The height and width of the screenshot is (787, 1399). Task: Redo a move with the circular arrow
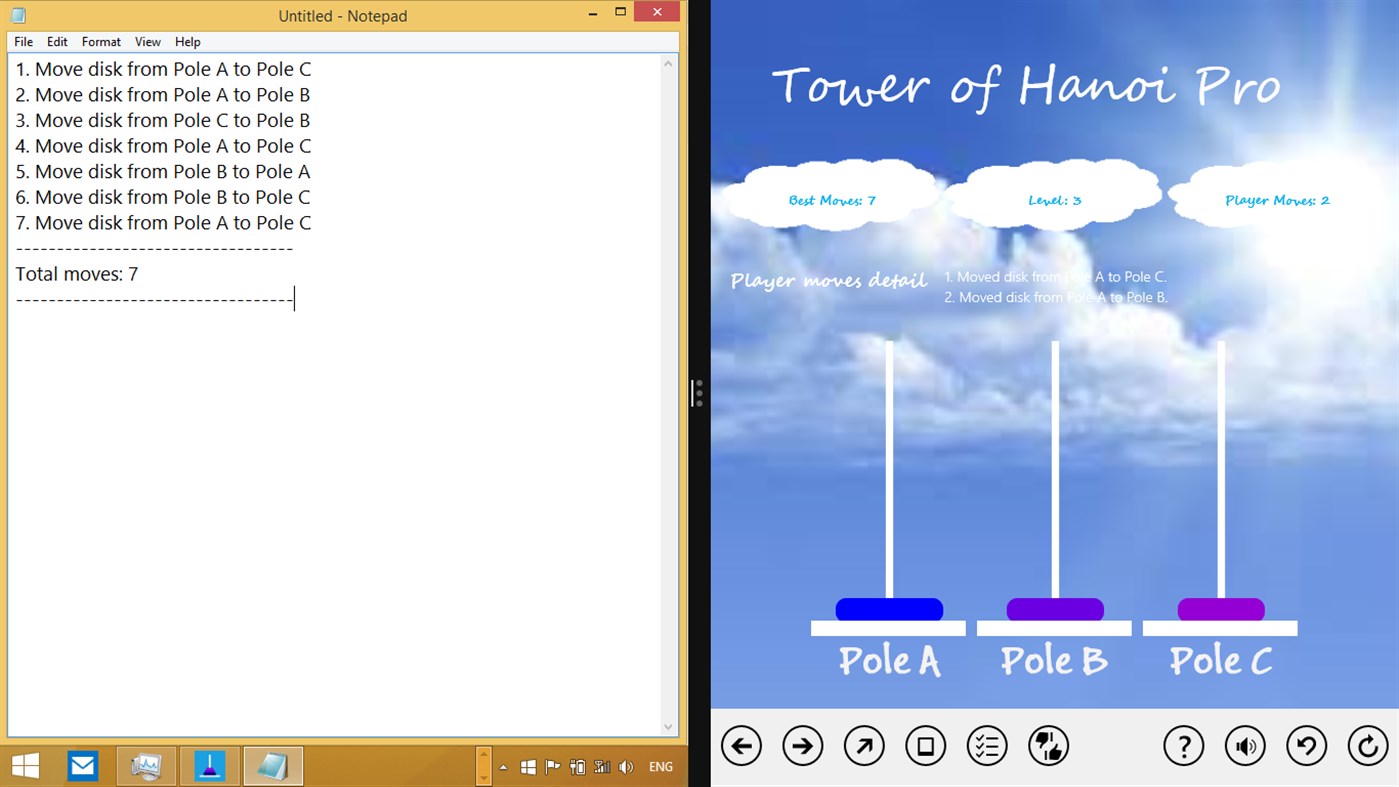(1367, 745)
